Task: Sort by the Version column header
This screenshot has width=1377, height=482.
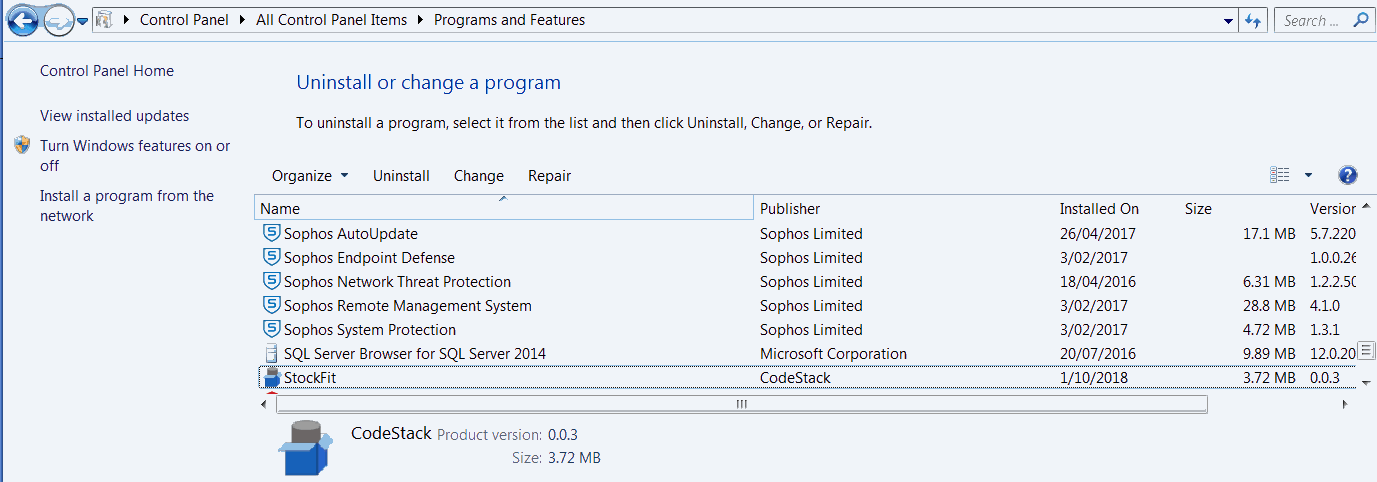Action: pyautogui.click(x=1332, y=208)
